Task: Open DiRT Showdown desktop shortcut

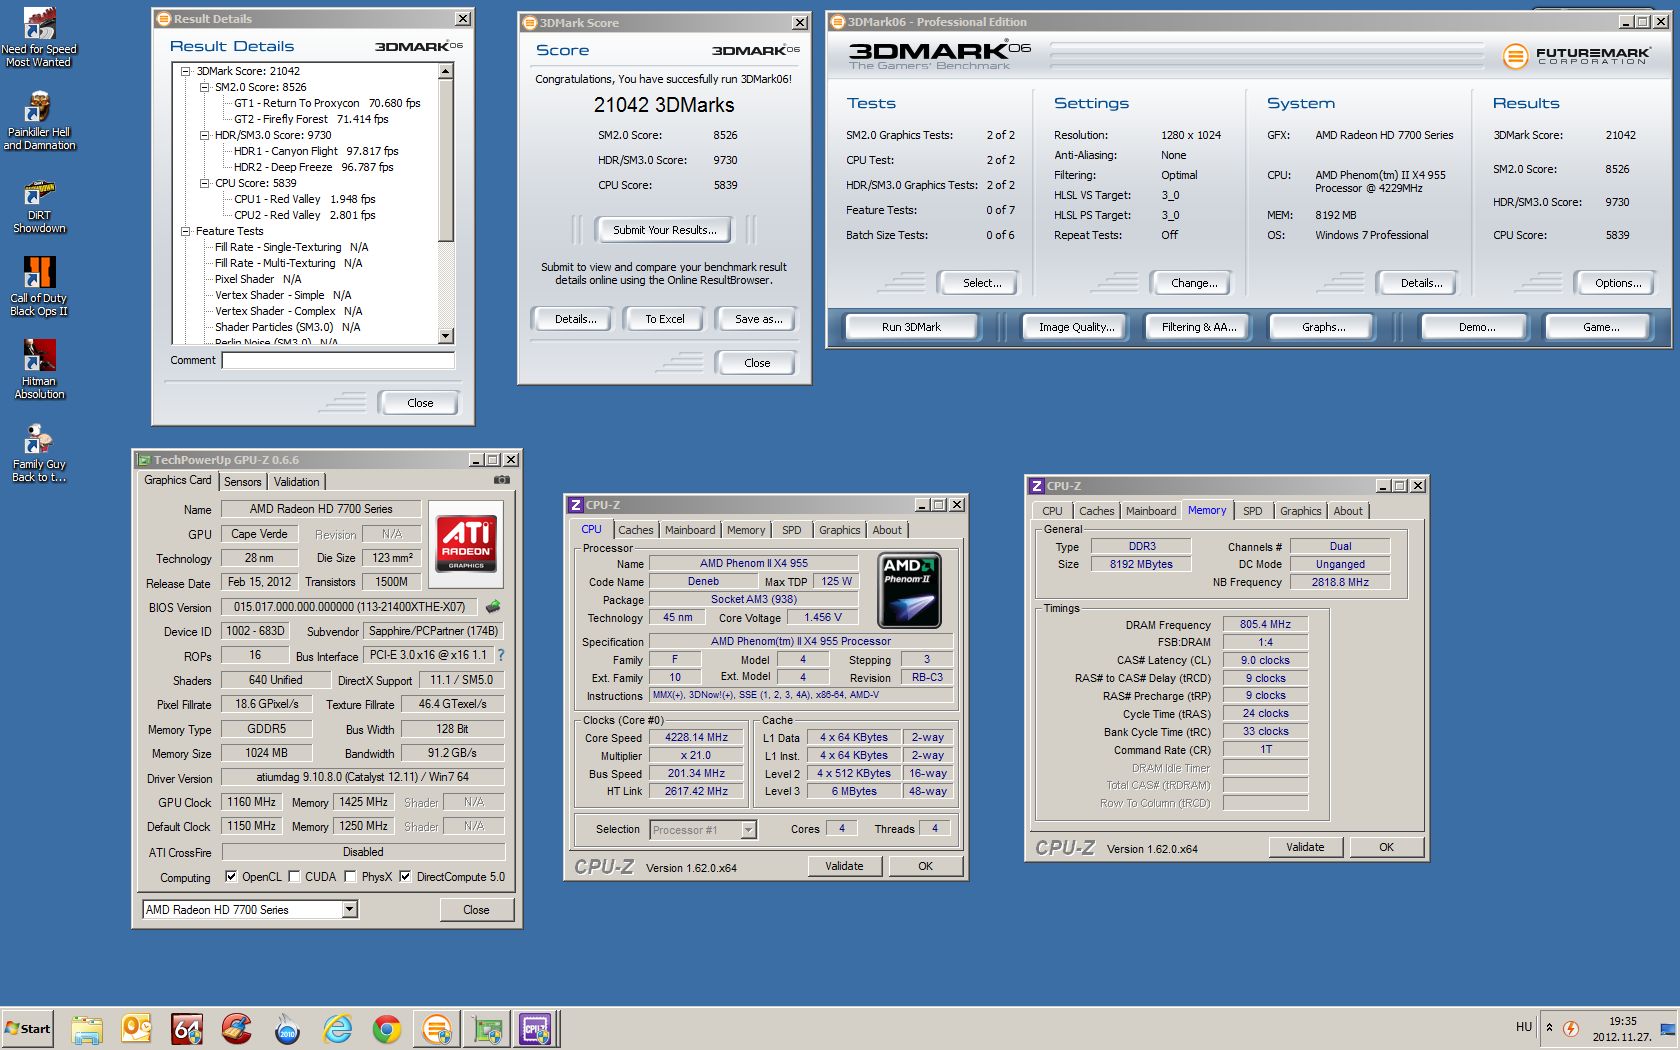Action: [39, 205]
